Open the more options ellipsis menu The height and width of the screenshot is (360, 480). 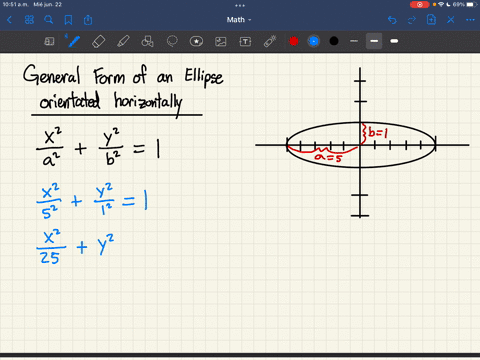click(x=470, y=20)
